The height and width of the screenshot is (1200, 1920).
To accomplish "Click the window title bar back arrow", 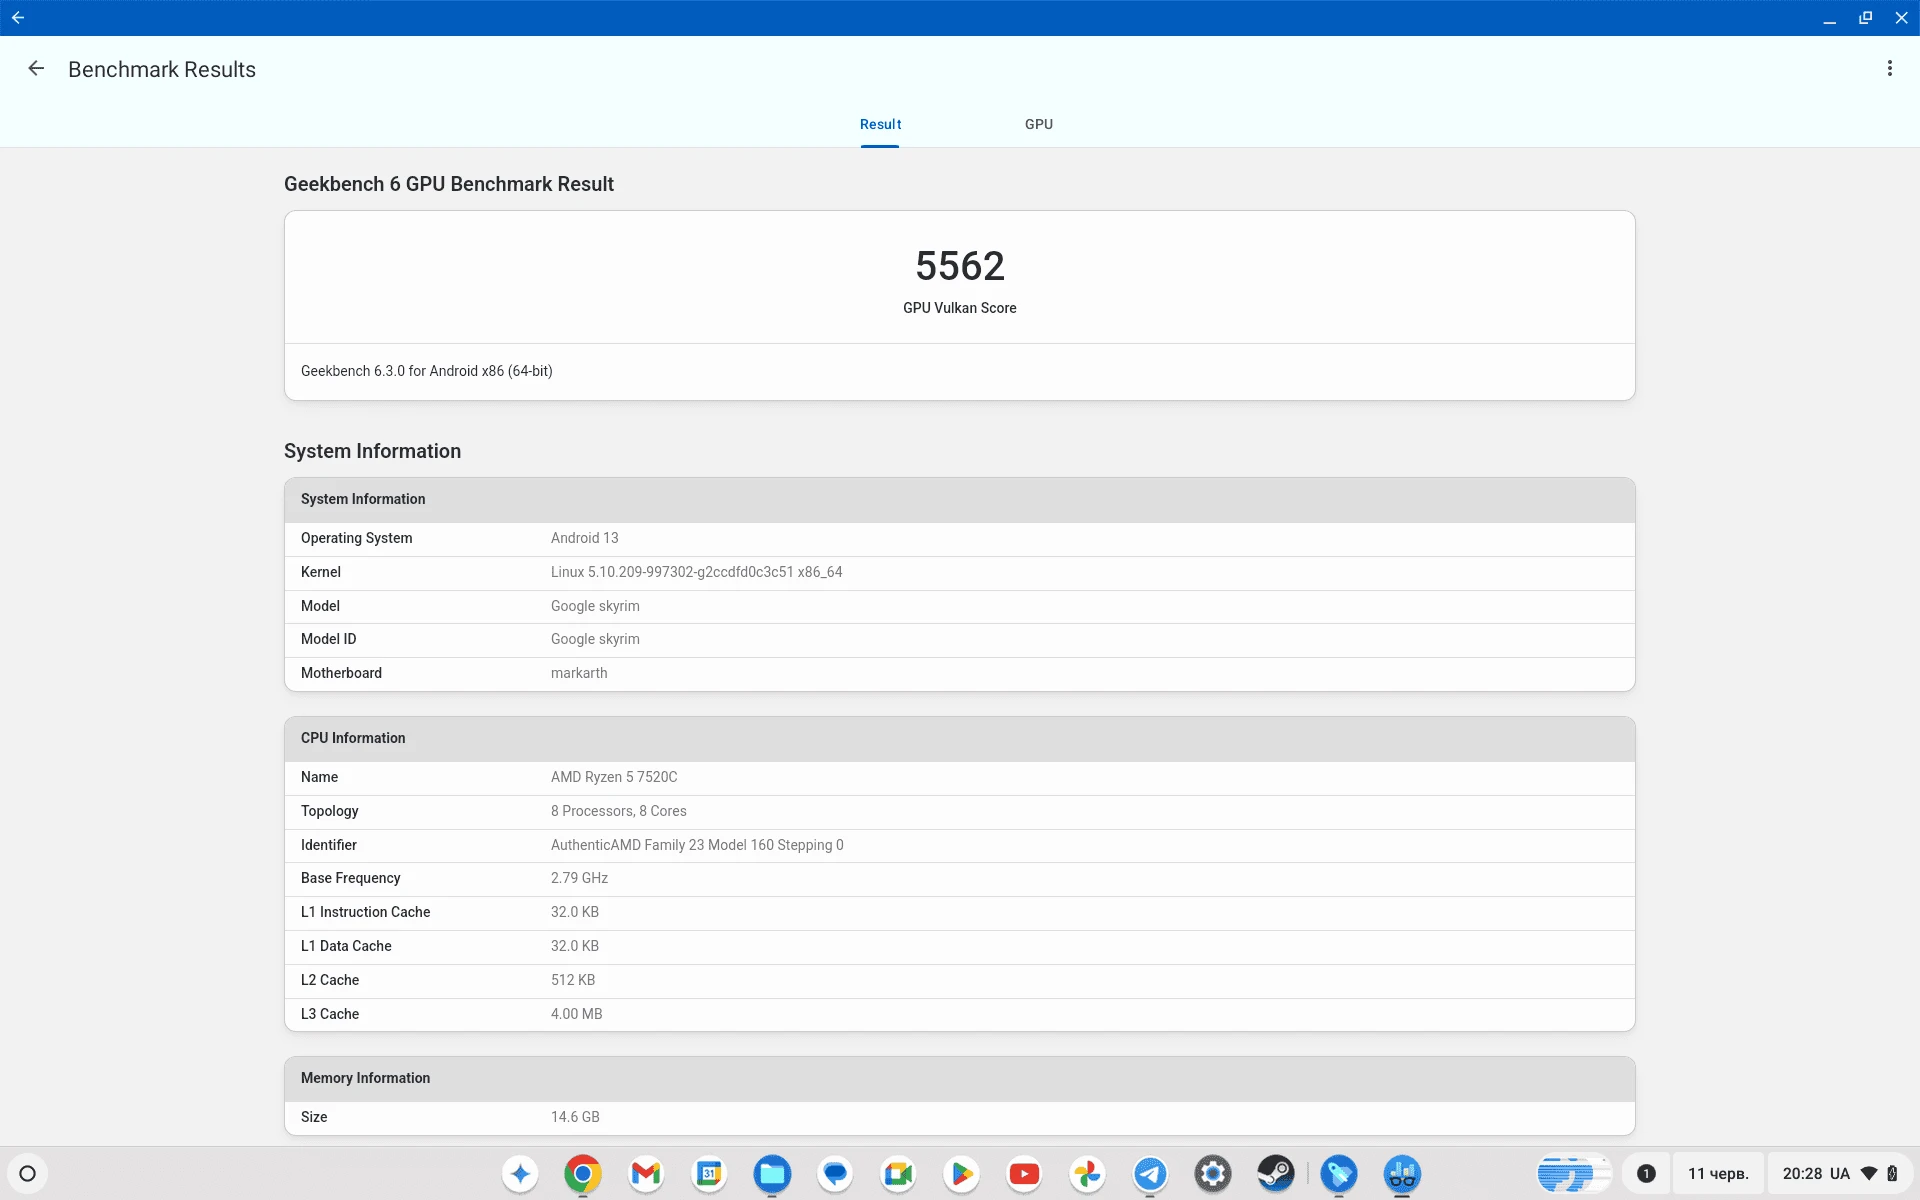I will [18, 17].
